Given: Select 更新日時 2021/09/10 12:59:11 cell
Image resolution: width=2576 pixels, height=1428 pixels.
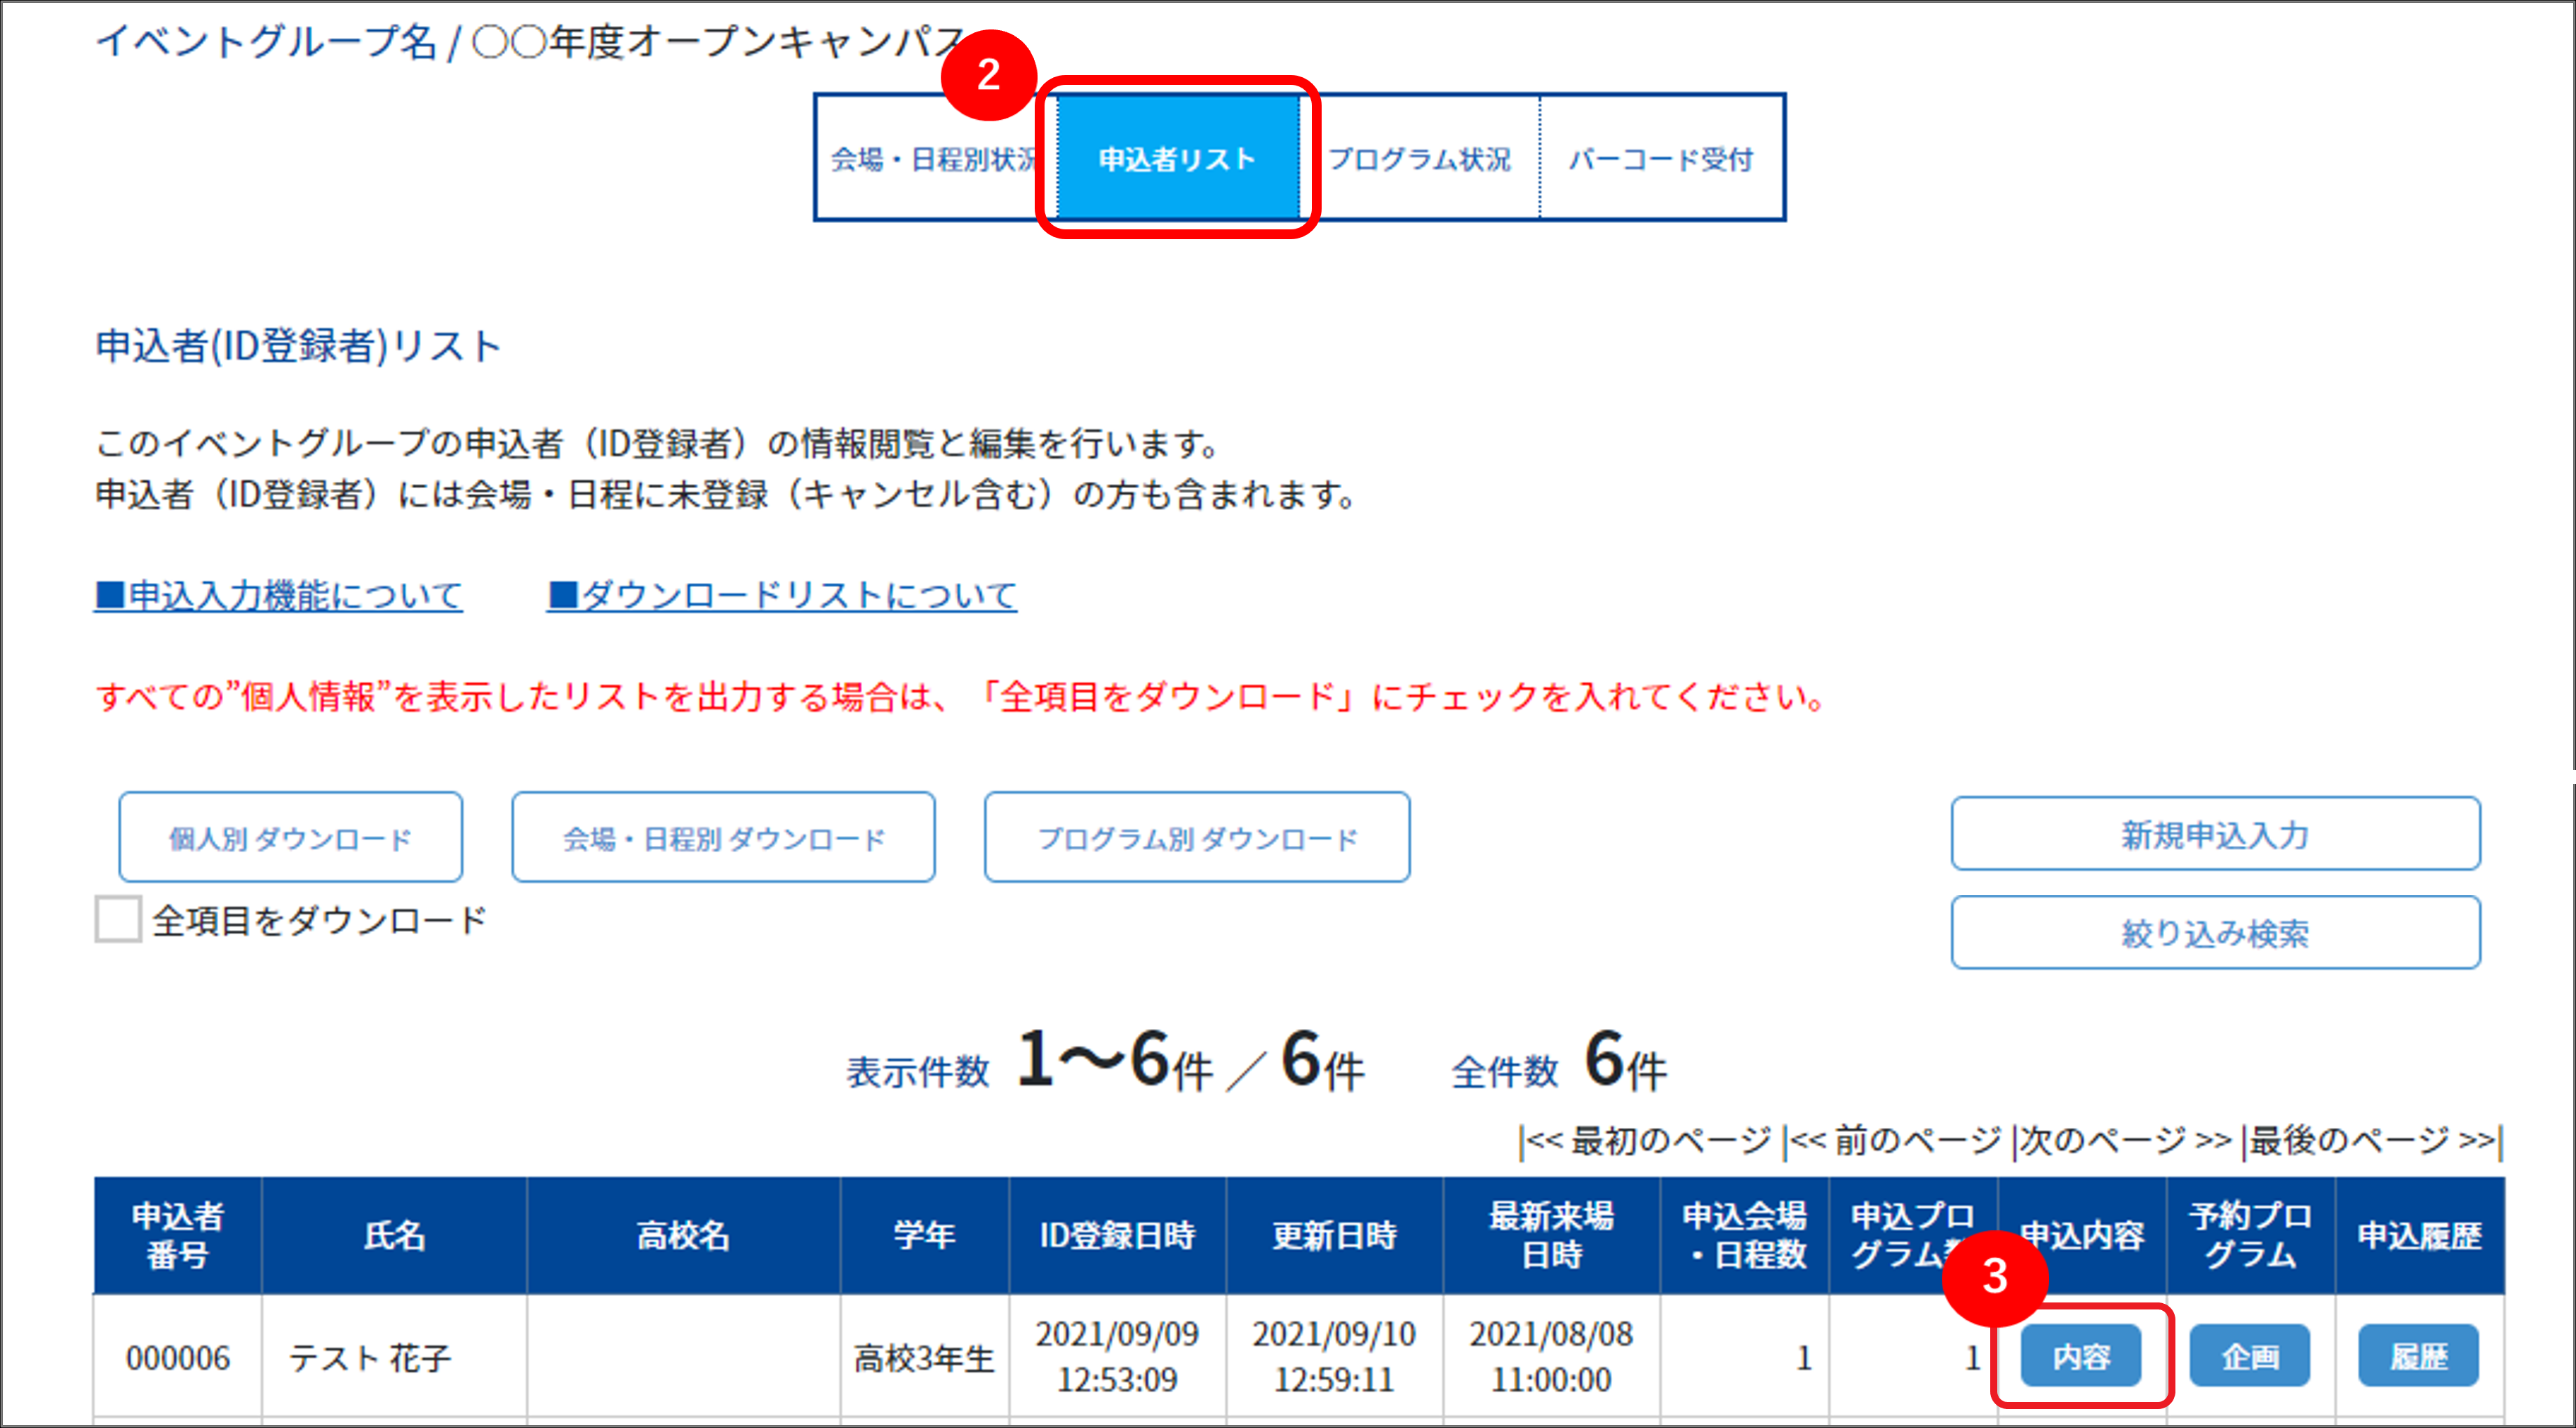Looking at the screenshot, I should (x=1334, y=1357).
